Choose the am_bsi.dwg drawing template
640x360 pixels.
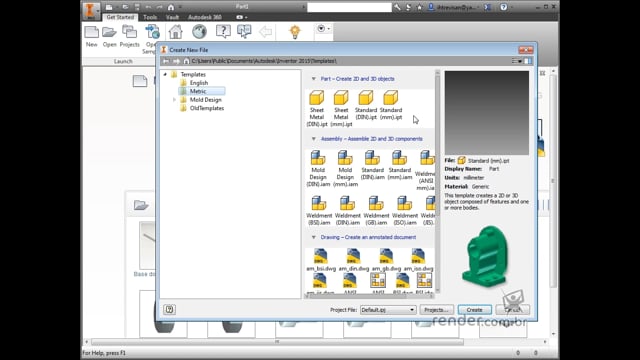[321, 260]
